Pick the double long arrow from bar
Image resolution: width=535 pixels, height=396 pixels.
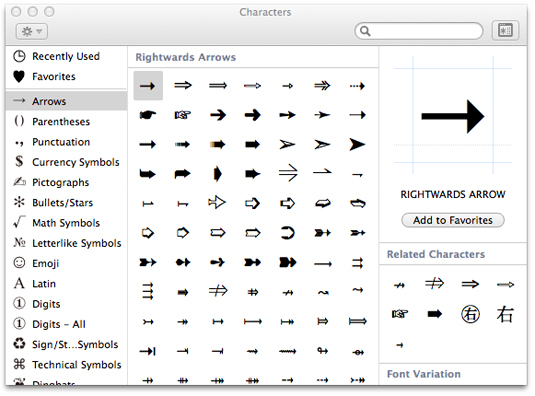click(357, 321)
